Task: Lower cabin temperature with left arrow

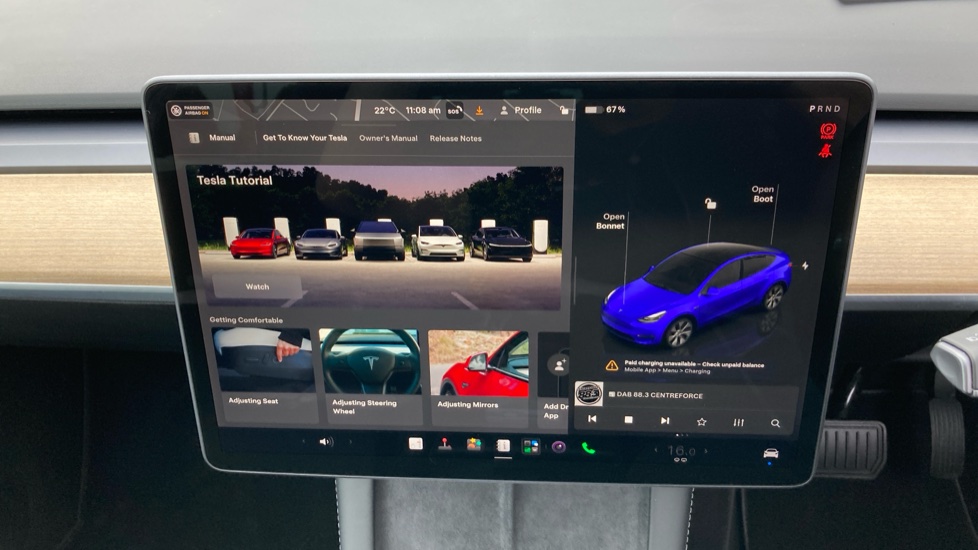Action: [656, 450]
